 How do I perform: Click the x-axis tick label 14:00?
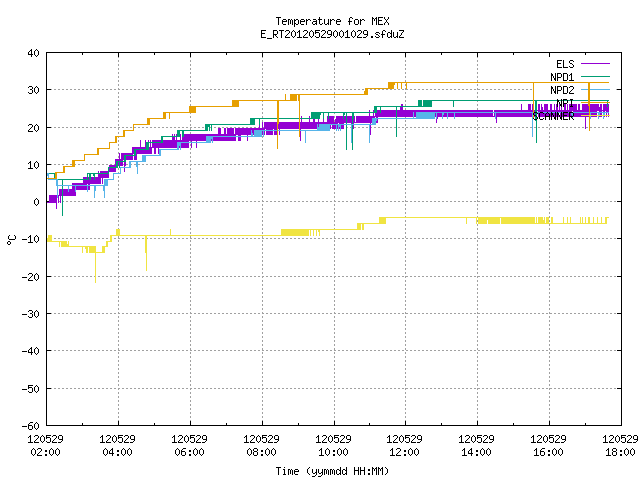point(476,452)
